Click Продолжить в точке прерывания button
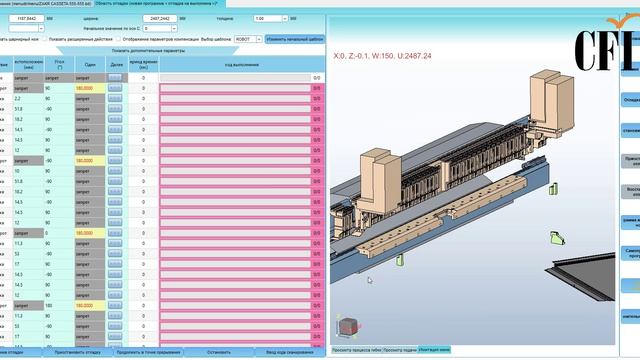The height and width of the screenshot is (360, 640). pos(149,352)
